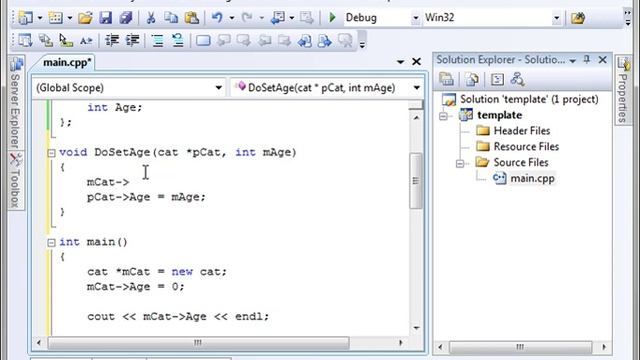Viewport: 640px width, 360px height.
Task: Close the Solution Explorer panel
Action: coord(602,60)
